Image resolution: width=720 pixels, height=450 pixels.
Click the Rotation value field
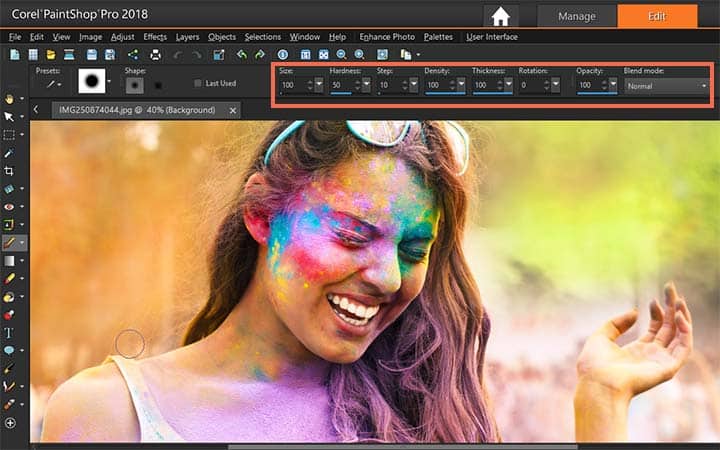tap(530, 85)
